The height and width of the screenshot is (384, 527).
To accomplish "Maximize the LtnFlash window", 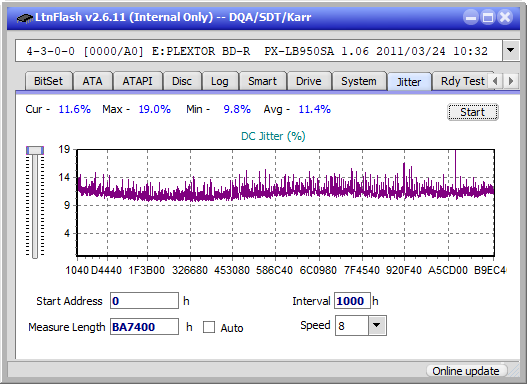I will [x=488, y=17].
